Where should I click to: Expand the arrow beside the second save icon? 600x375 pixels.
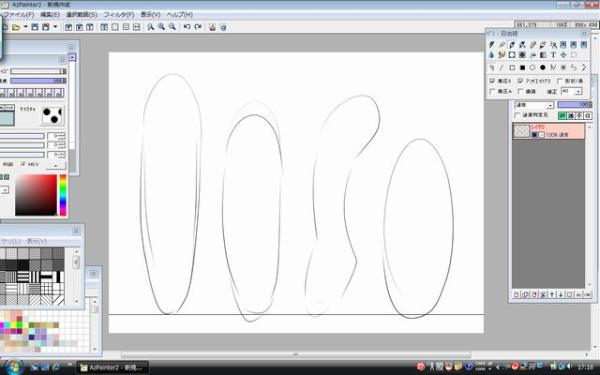(55, 27)
